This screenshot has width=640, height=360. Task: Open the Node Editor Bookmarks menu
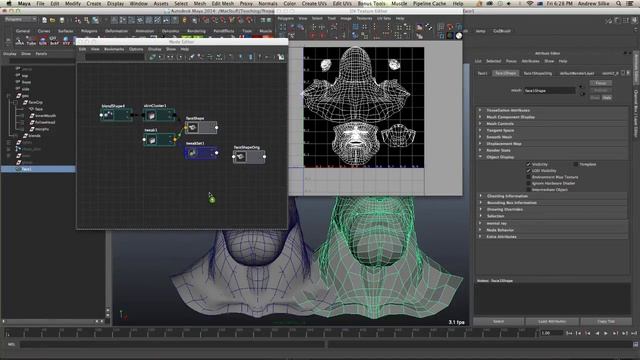pos(114,49)
